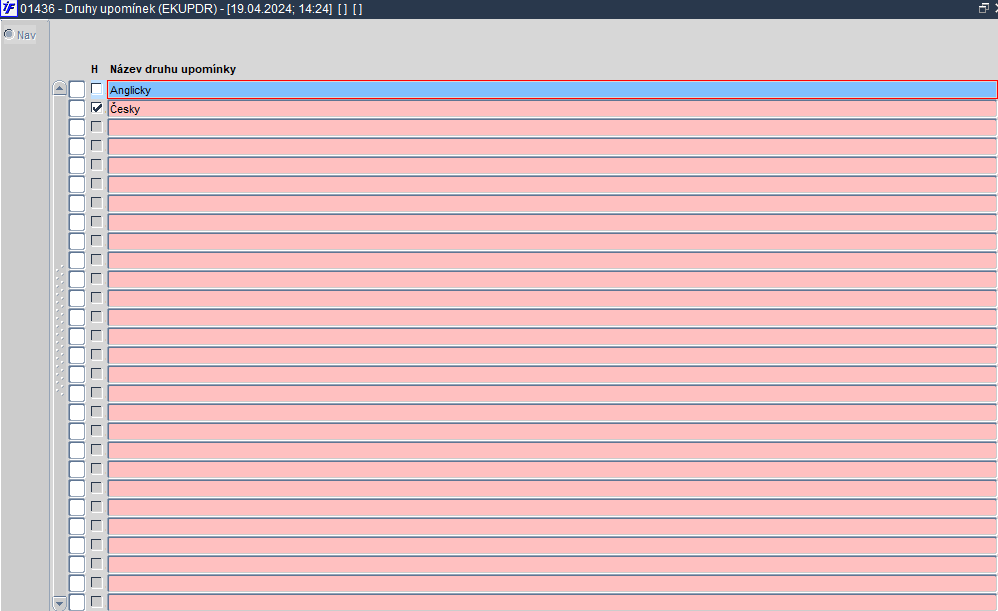Click the first empty name field below Česky
This screenshot has width=998, height=611.
552,128
